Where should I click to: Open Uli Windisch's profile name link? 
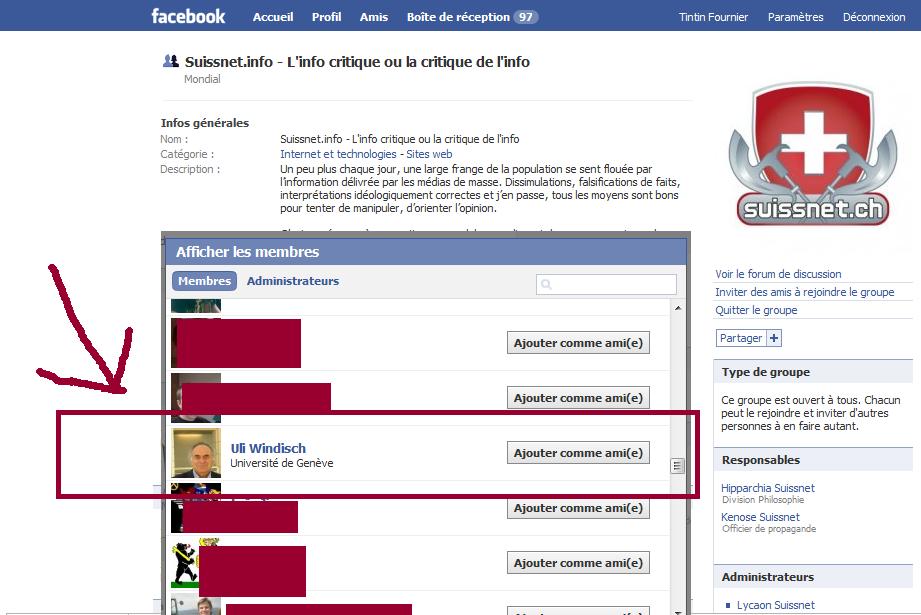268,448
